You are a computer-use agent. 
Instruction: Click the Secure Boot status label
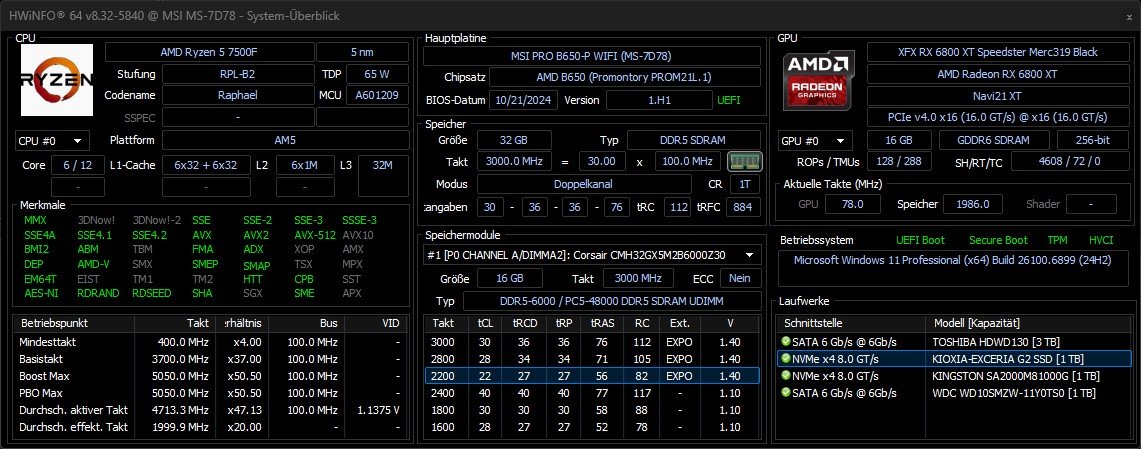click(998, 240)
